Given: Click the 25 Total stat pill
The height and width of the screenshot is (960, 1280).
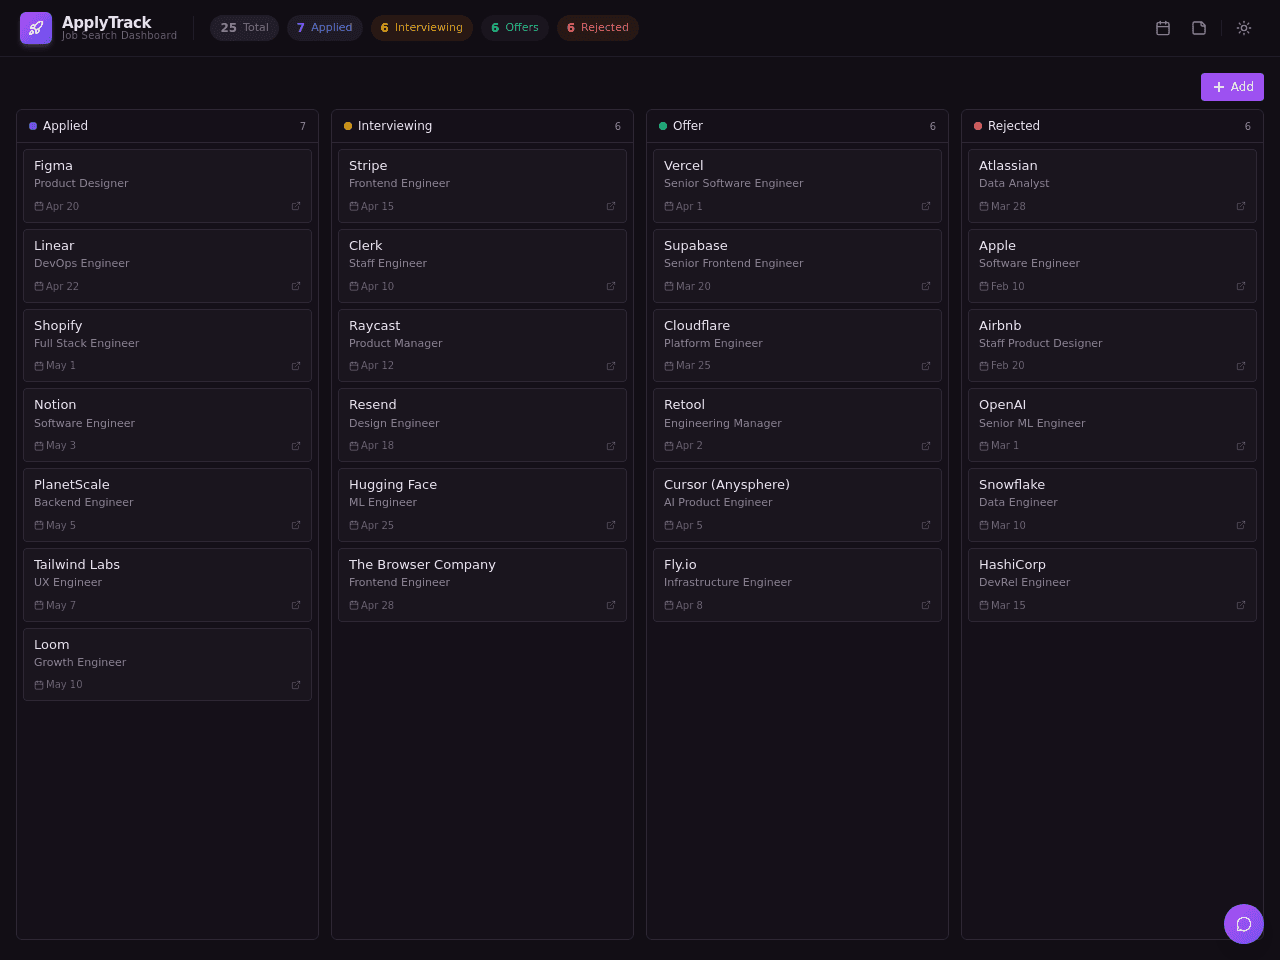Looking at the screenshot, I should (x=244, y=28).
